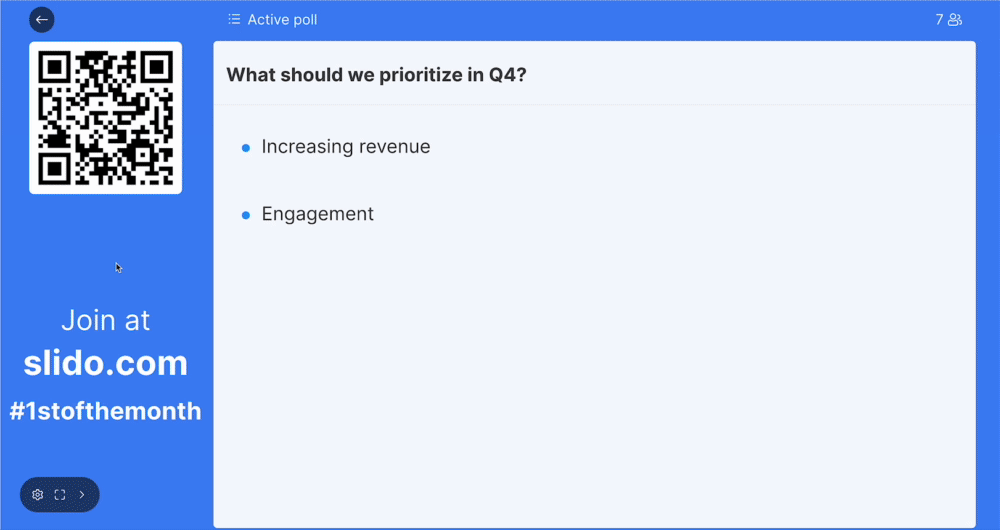Select the Engagement poll option
This screenshot has width=1000, height=530.
317,214
